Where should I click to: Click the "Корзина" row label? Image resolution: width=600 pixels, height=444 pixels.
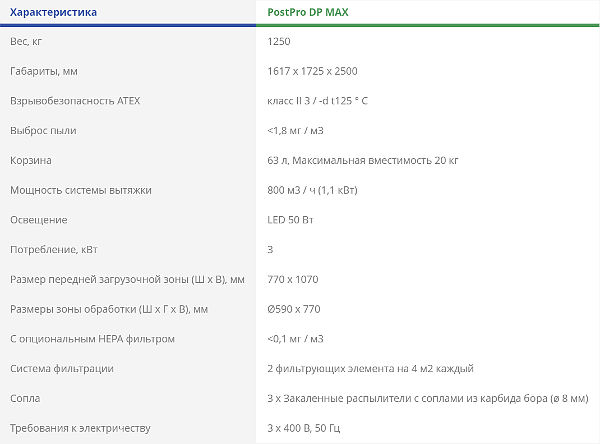(30, 160)
